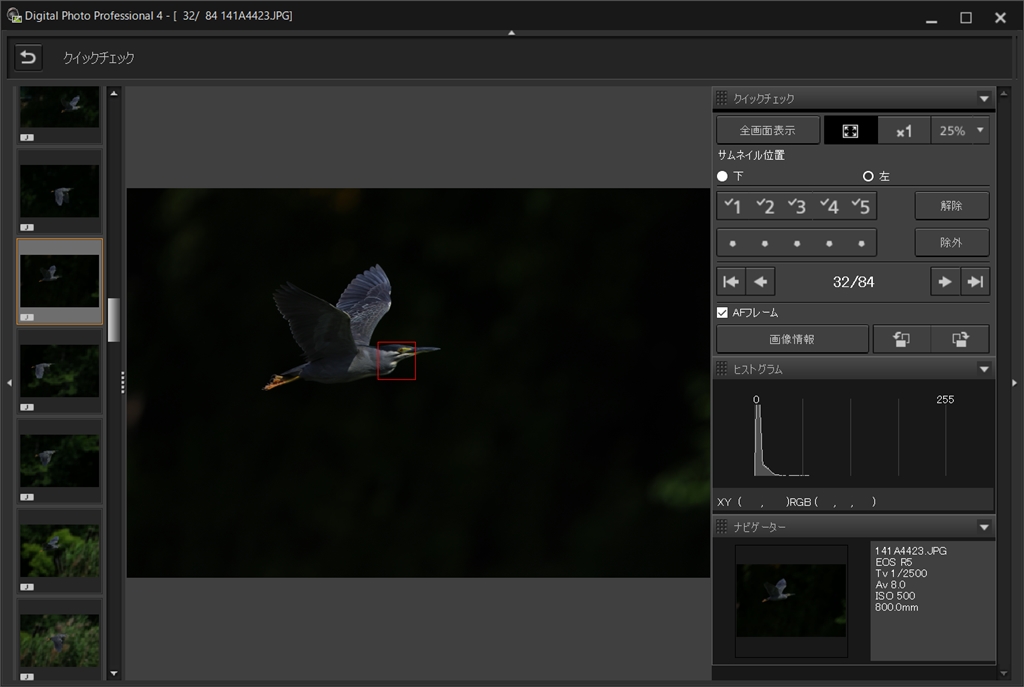The image size is (1024, 687).
Task: Switch to x1 actual size view
Action: coord(904,131)
